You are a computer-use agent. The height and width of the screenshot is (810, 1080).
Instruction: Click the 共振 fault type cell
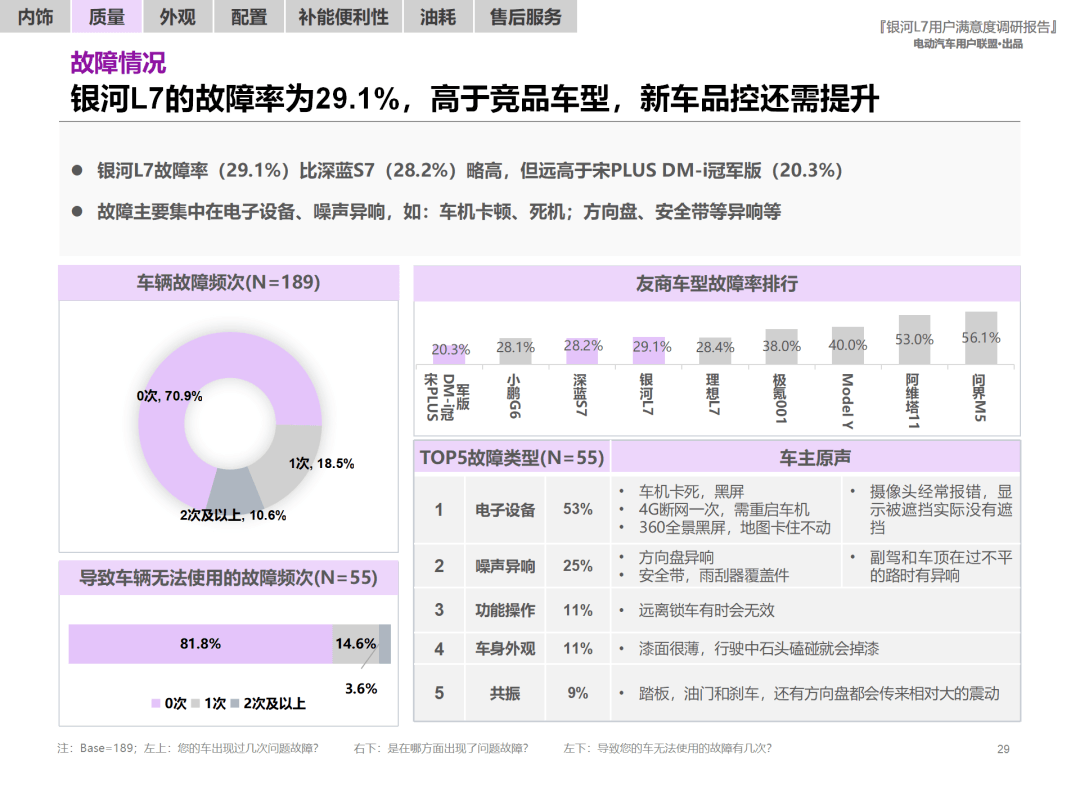click(505, 694)
